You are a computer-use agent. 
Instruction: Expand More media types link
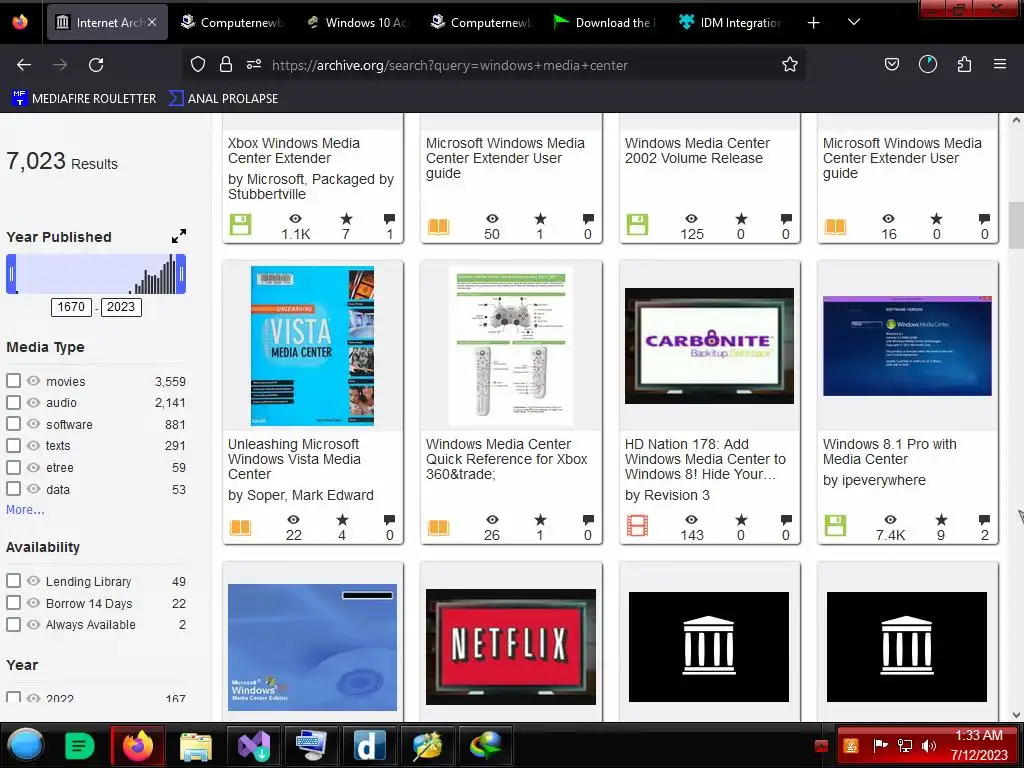coord(25,509)
